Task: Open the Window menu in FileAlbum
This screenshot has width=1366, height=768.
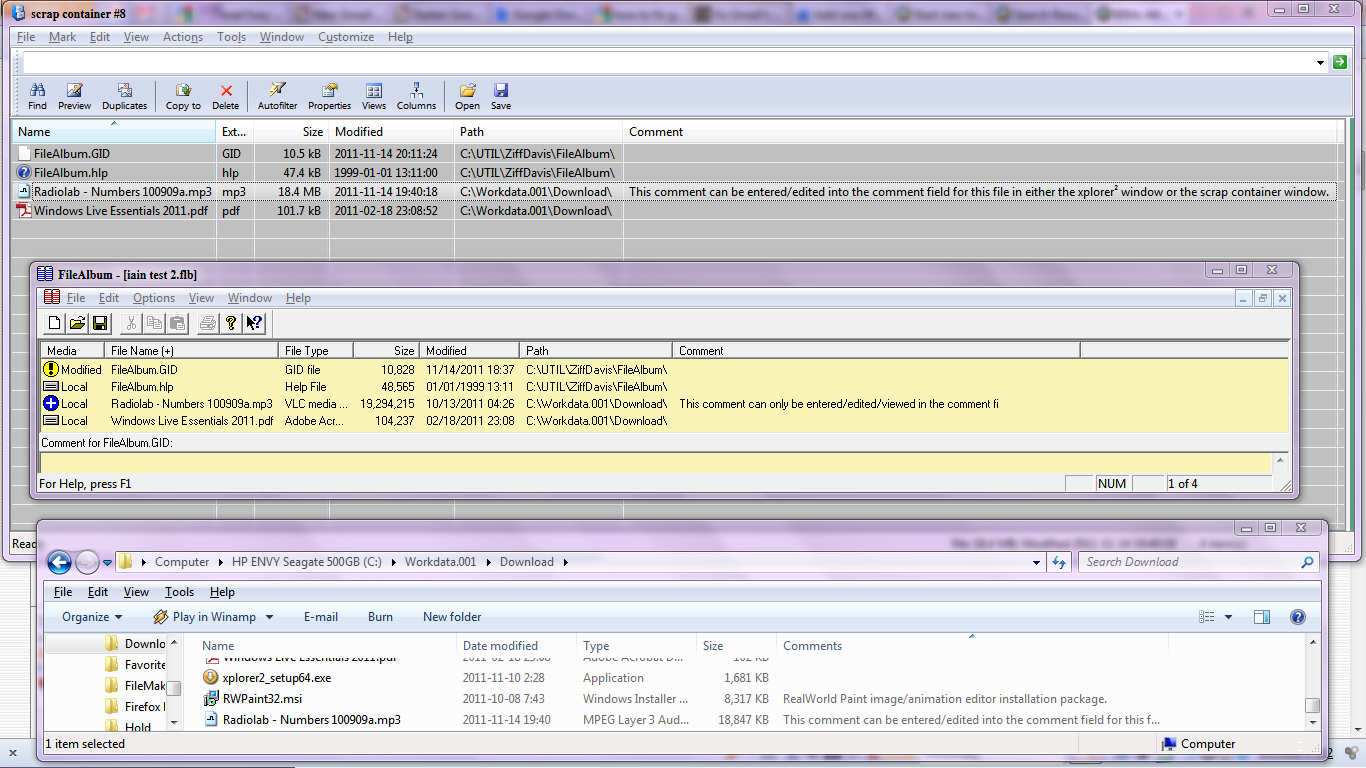Action: coord(250,298)
